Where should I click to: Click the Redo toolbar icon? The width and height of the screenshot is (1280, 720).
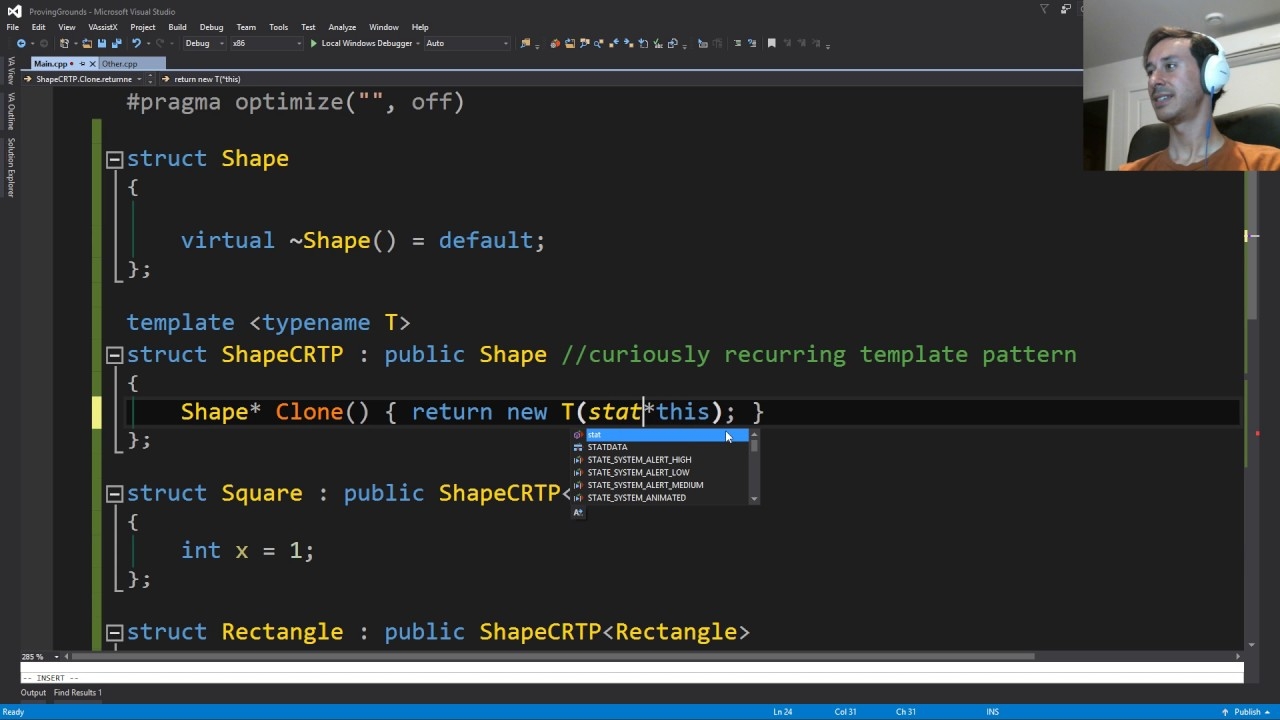tap(160, 43)
